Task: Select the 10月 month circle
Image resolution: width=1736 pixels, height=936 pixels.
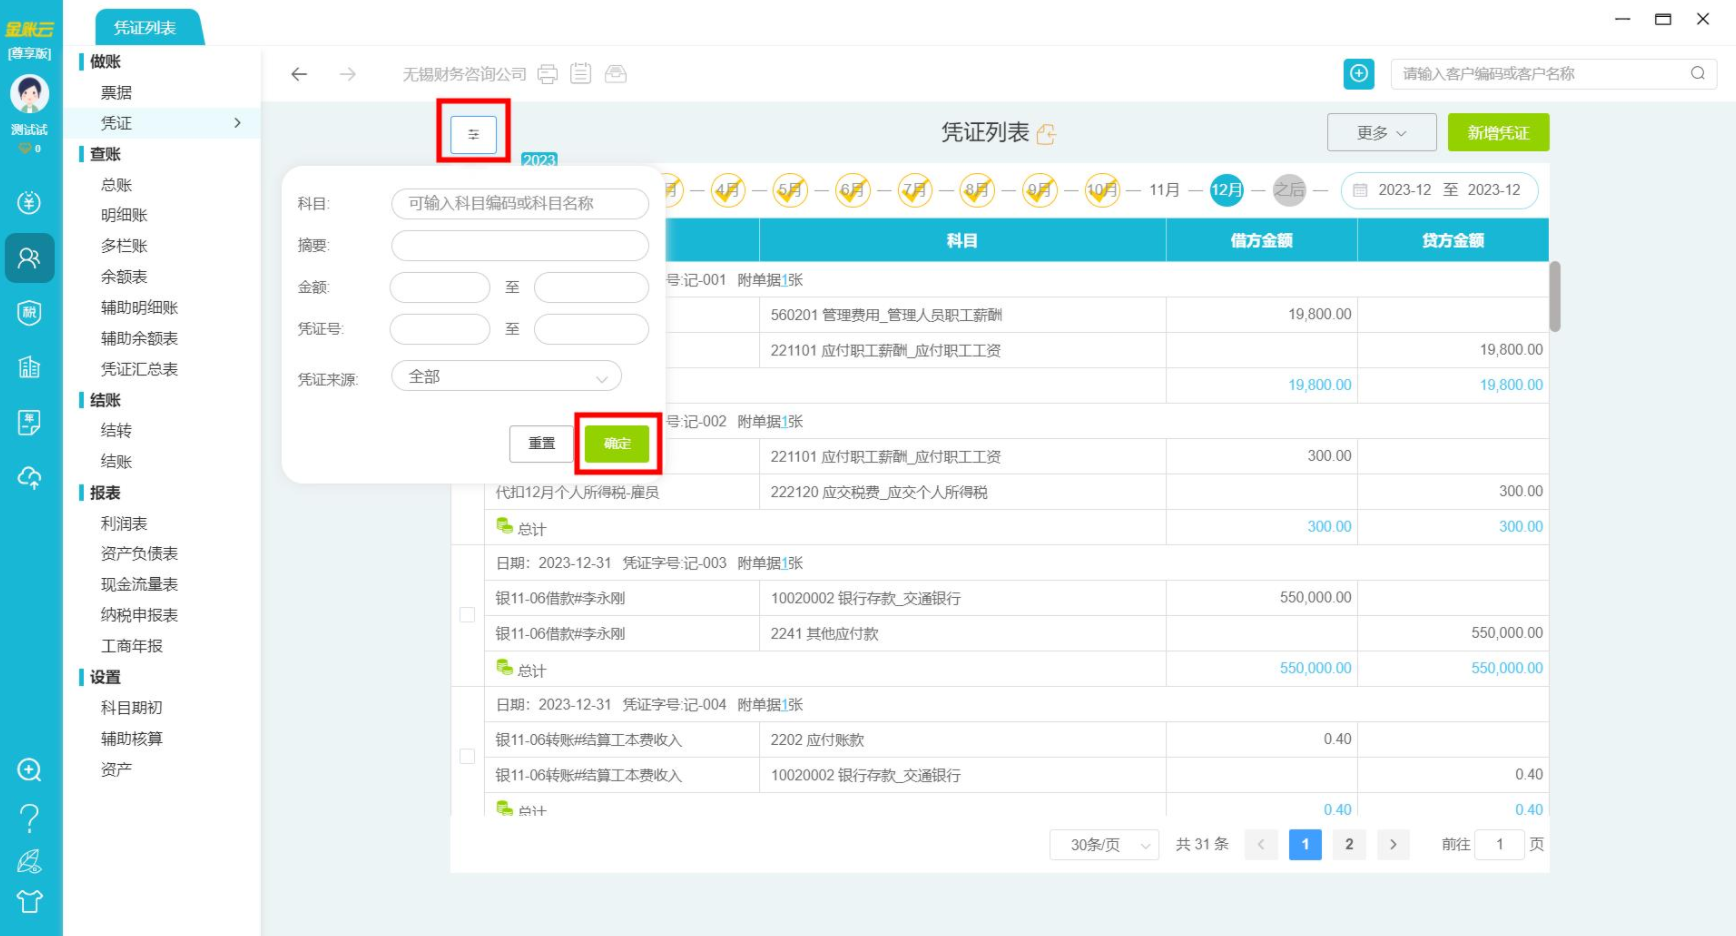Action: (1101, 190)
